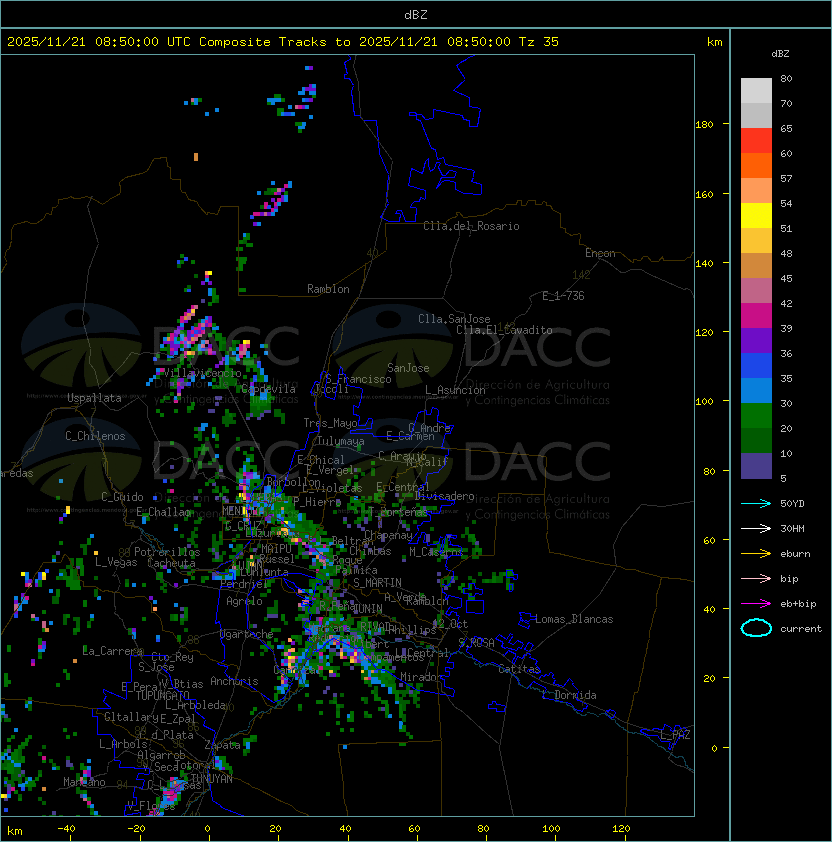The height and width of the screenshot is (842, 832).
Task: Select the '-40' km tick value
Action: (x=66, y=829)
